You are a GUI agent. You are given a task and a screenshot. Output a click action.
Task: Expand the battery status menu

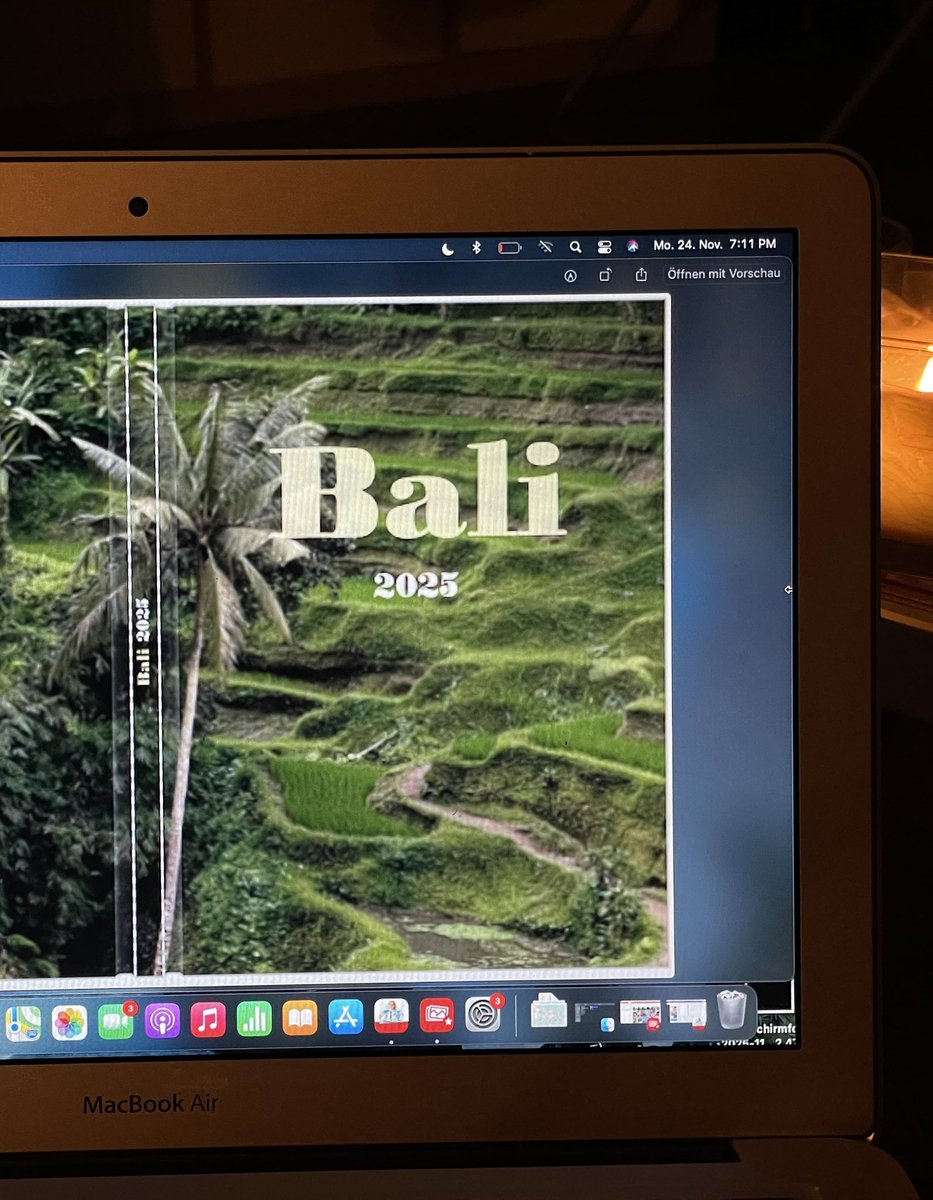(509, 245)
